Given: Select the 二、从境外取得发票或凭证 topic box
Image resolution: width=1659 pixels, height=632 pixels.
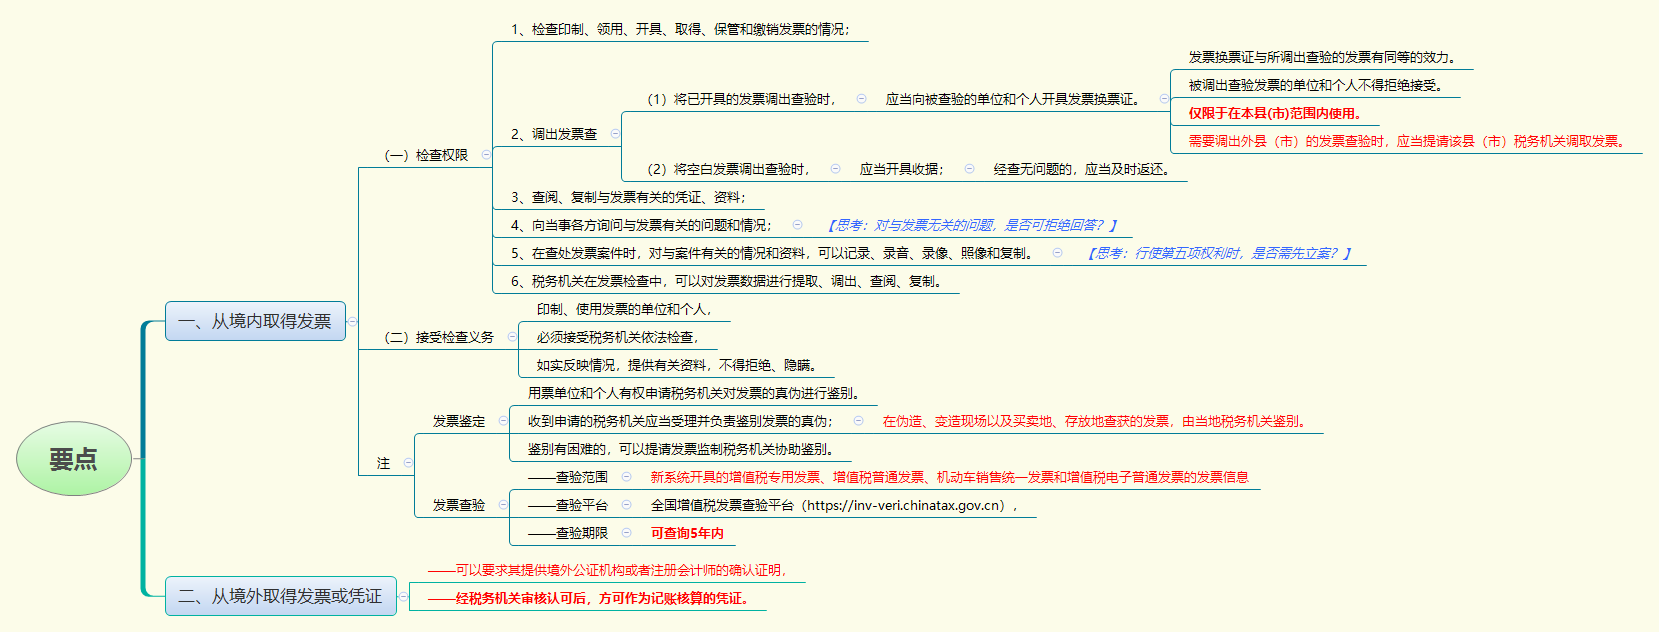Looking at the screenshot, I should pyautogui.click(x=280, y=596).
